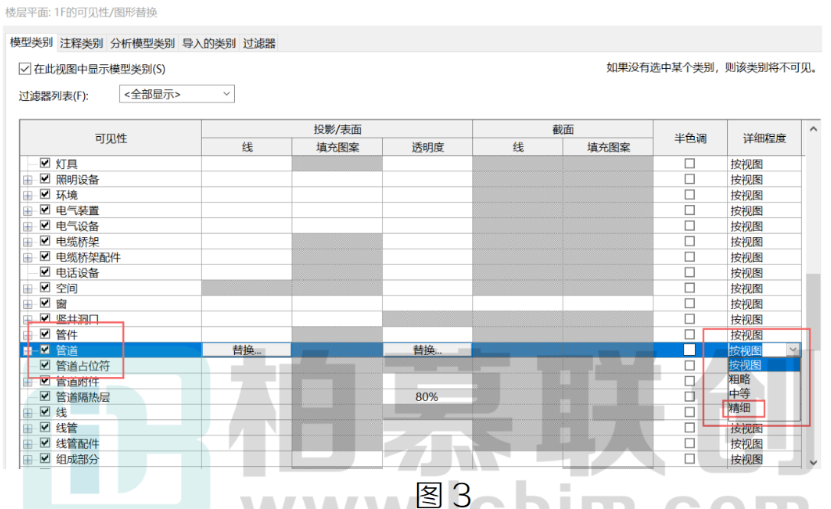Toggle visibility checkbox for 管道隔热层
831x509 pixels.
(45, 396)
